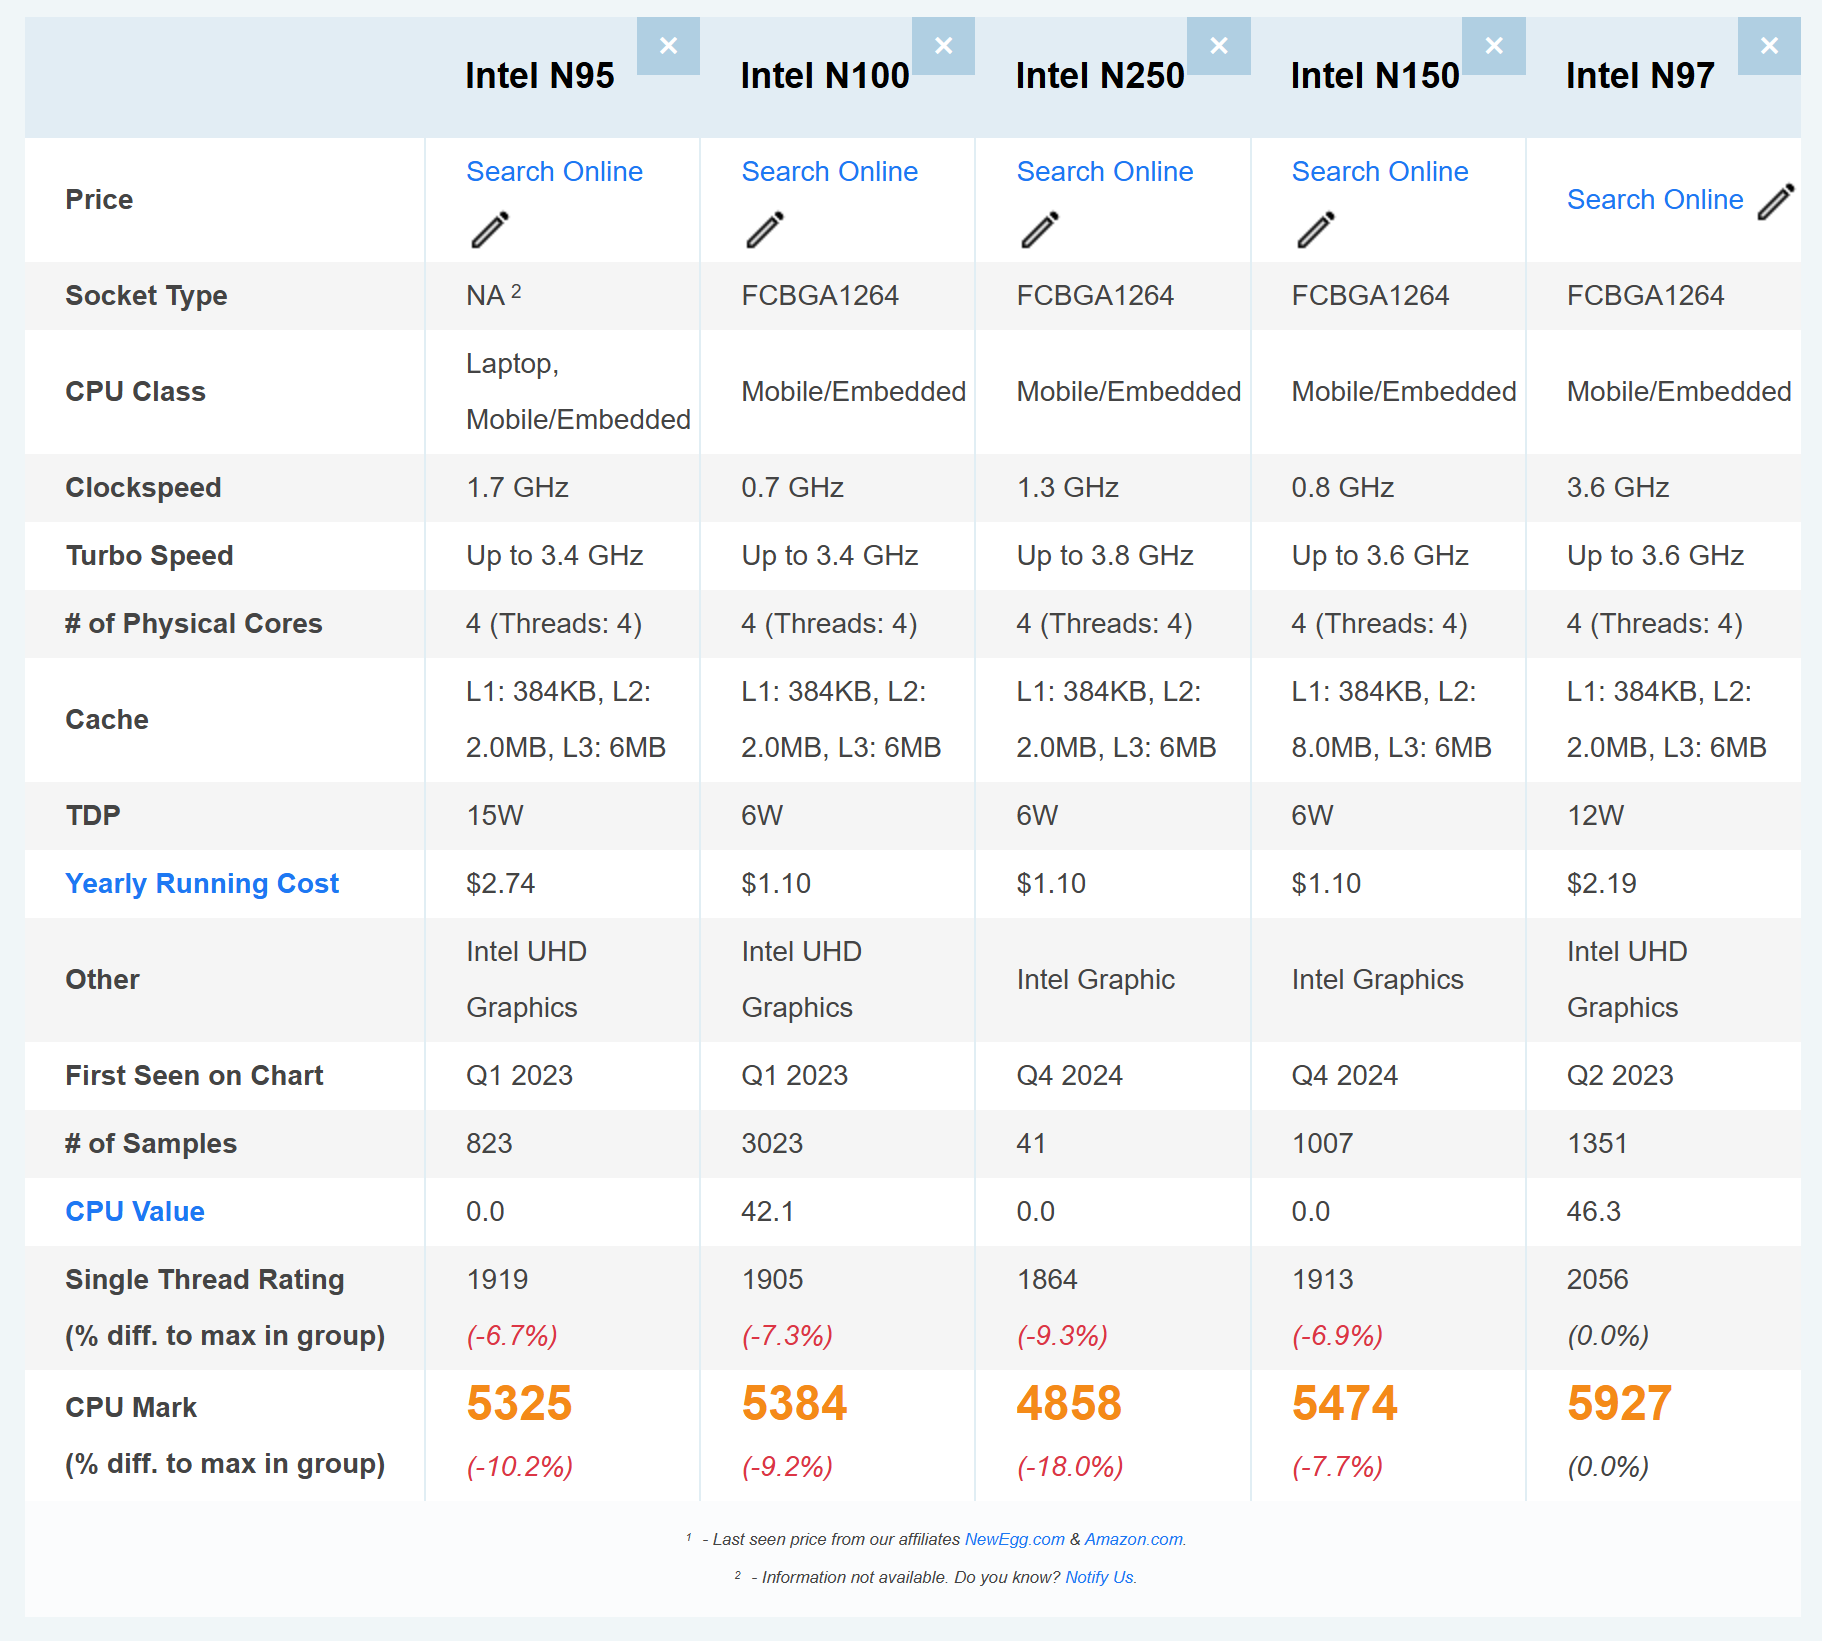Open Search Online link for Intel N100

tap(829, 172)
